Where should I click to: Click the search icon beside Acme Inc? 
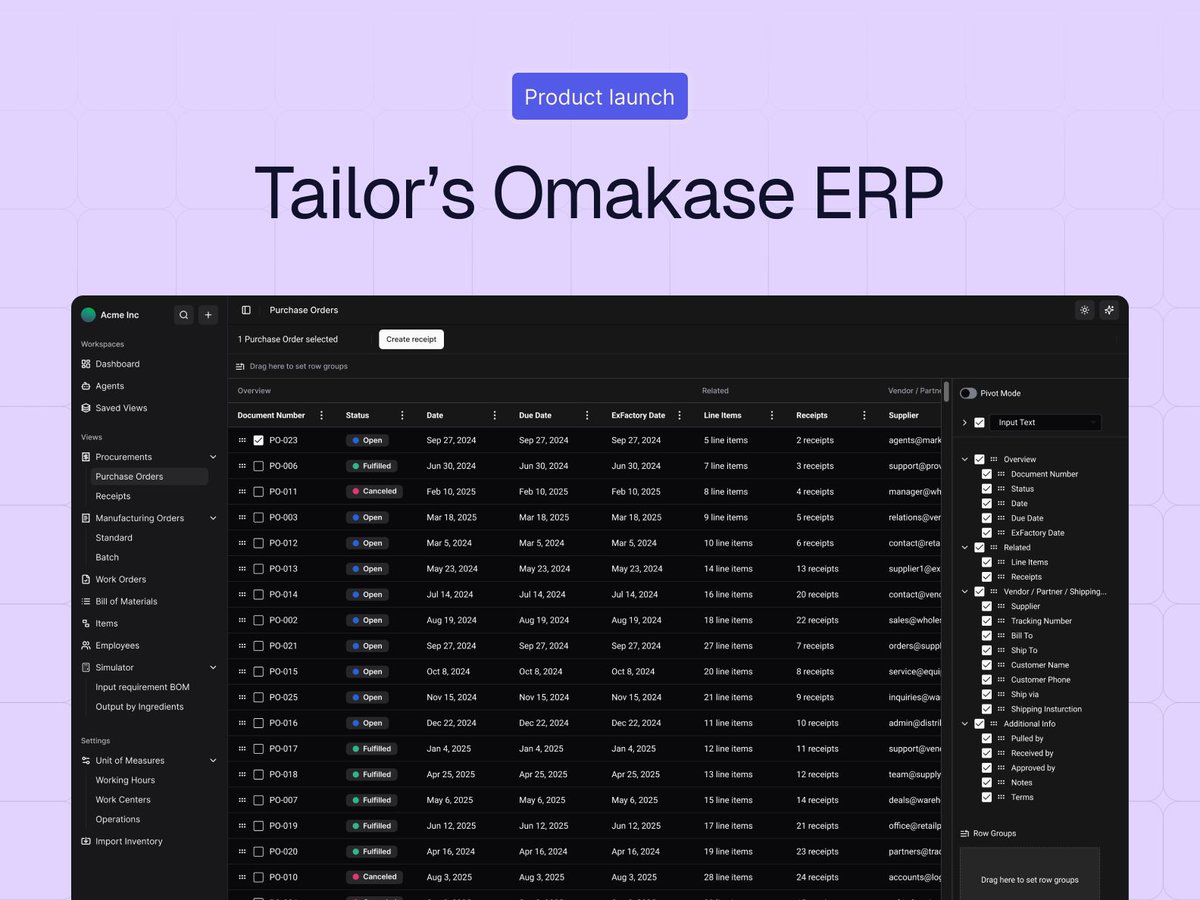(x=184, y=315)
